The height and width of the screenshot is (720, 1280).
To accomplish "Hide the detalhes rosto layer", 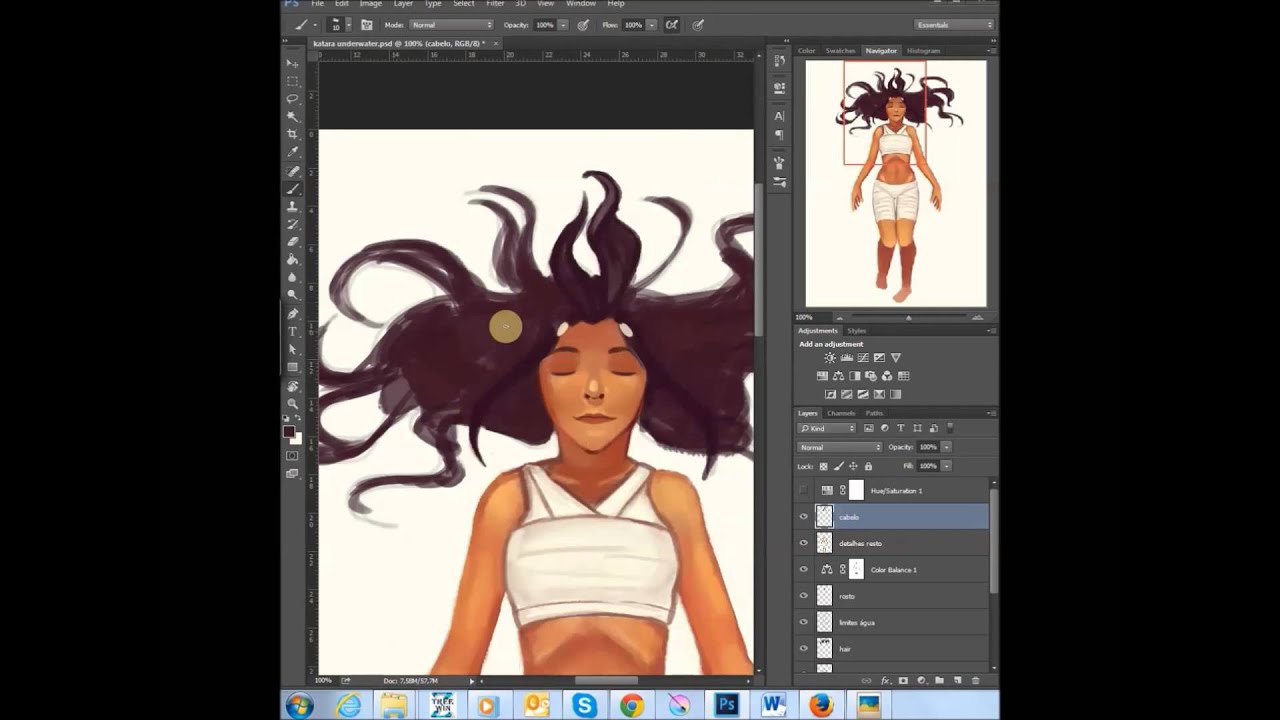I will (803, 543).
